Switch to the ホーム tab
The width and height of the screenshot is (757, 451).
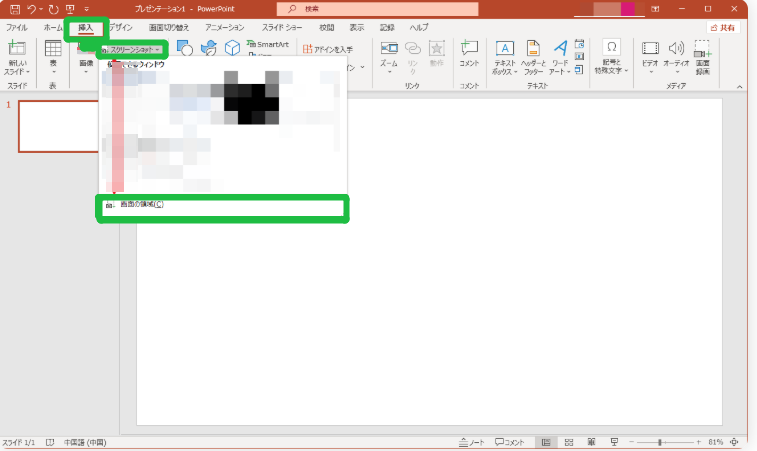click(53, 28)
